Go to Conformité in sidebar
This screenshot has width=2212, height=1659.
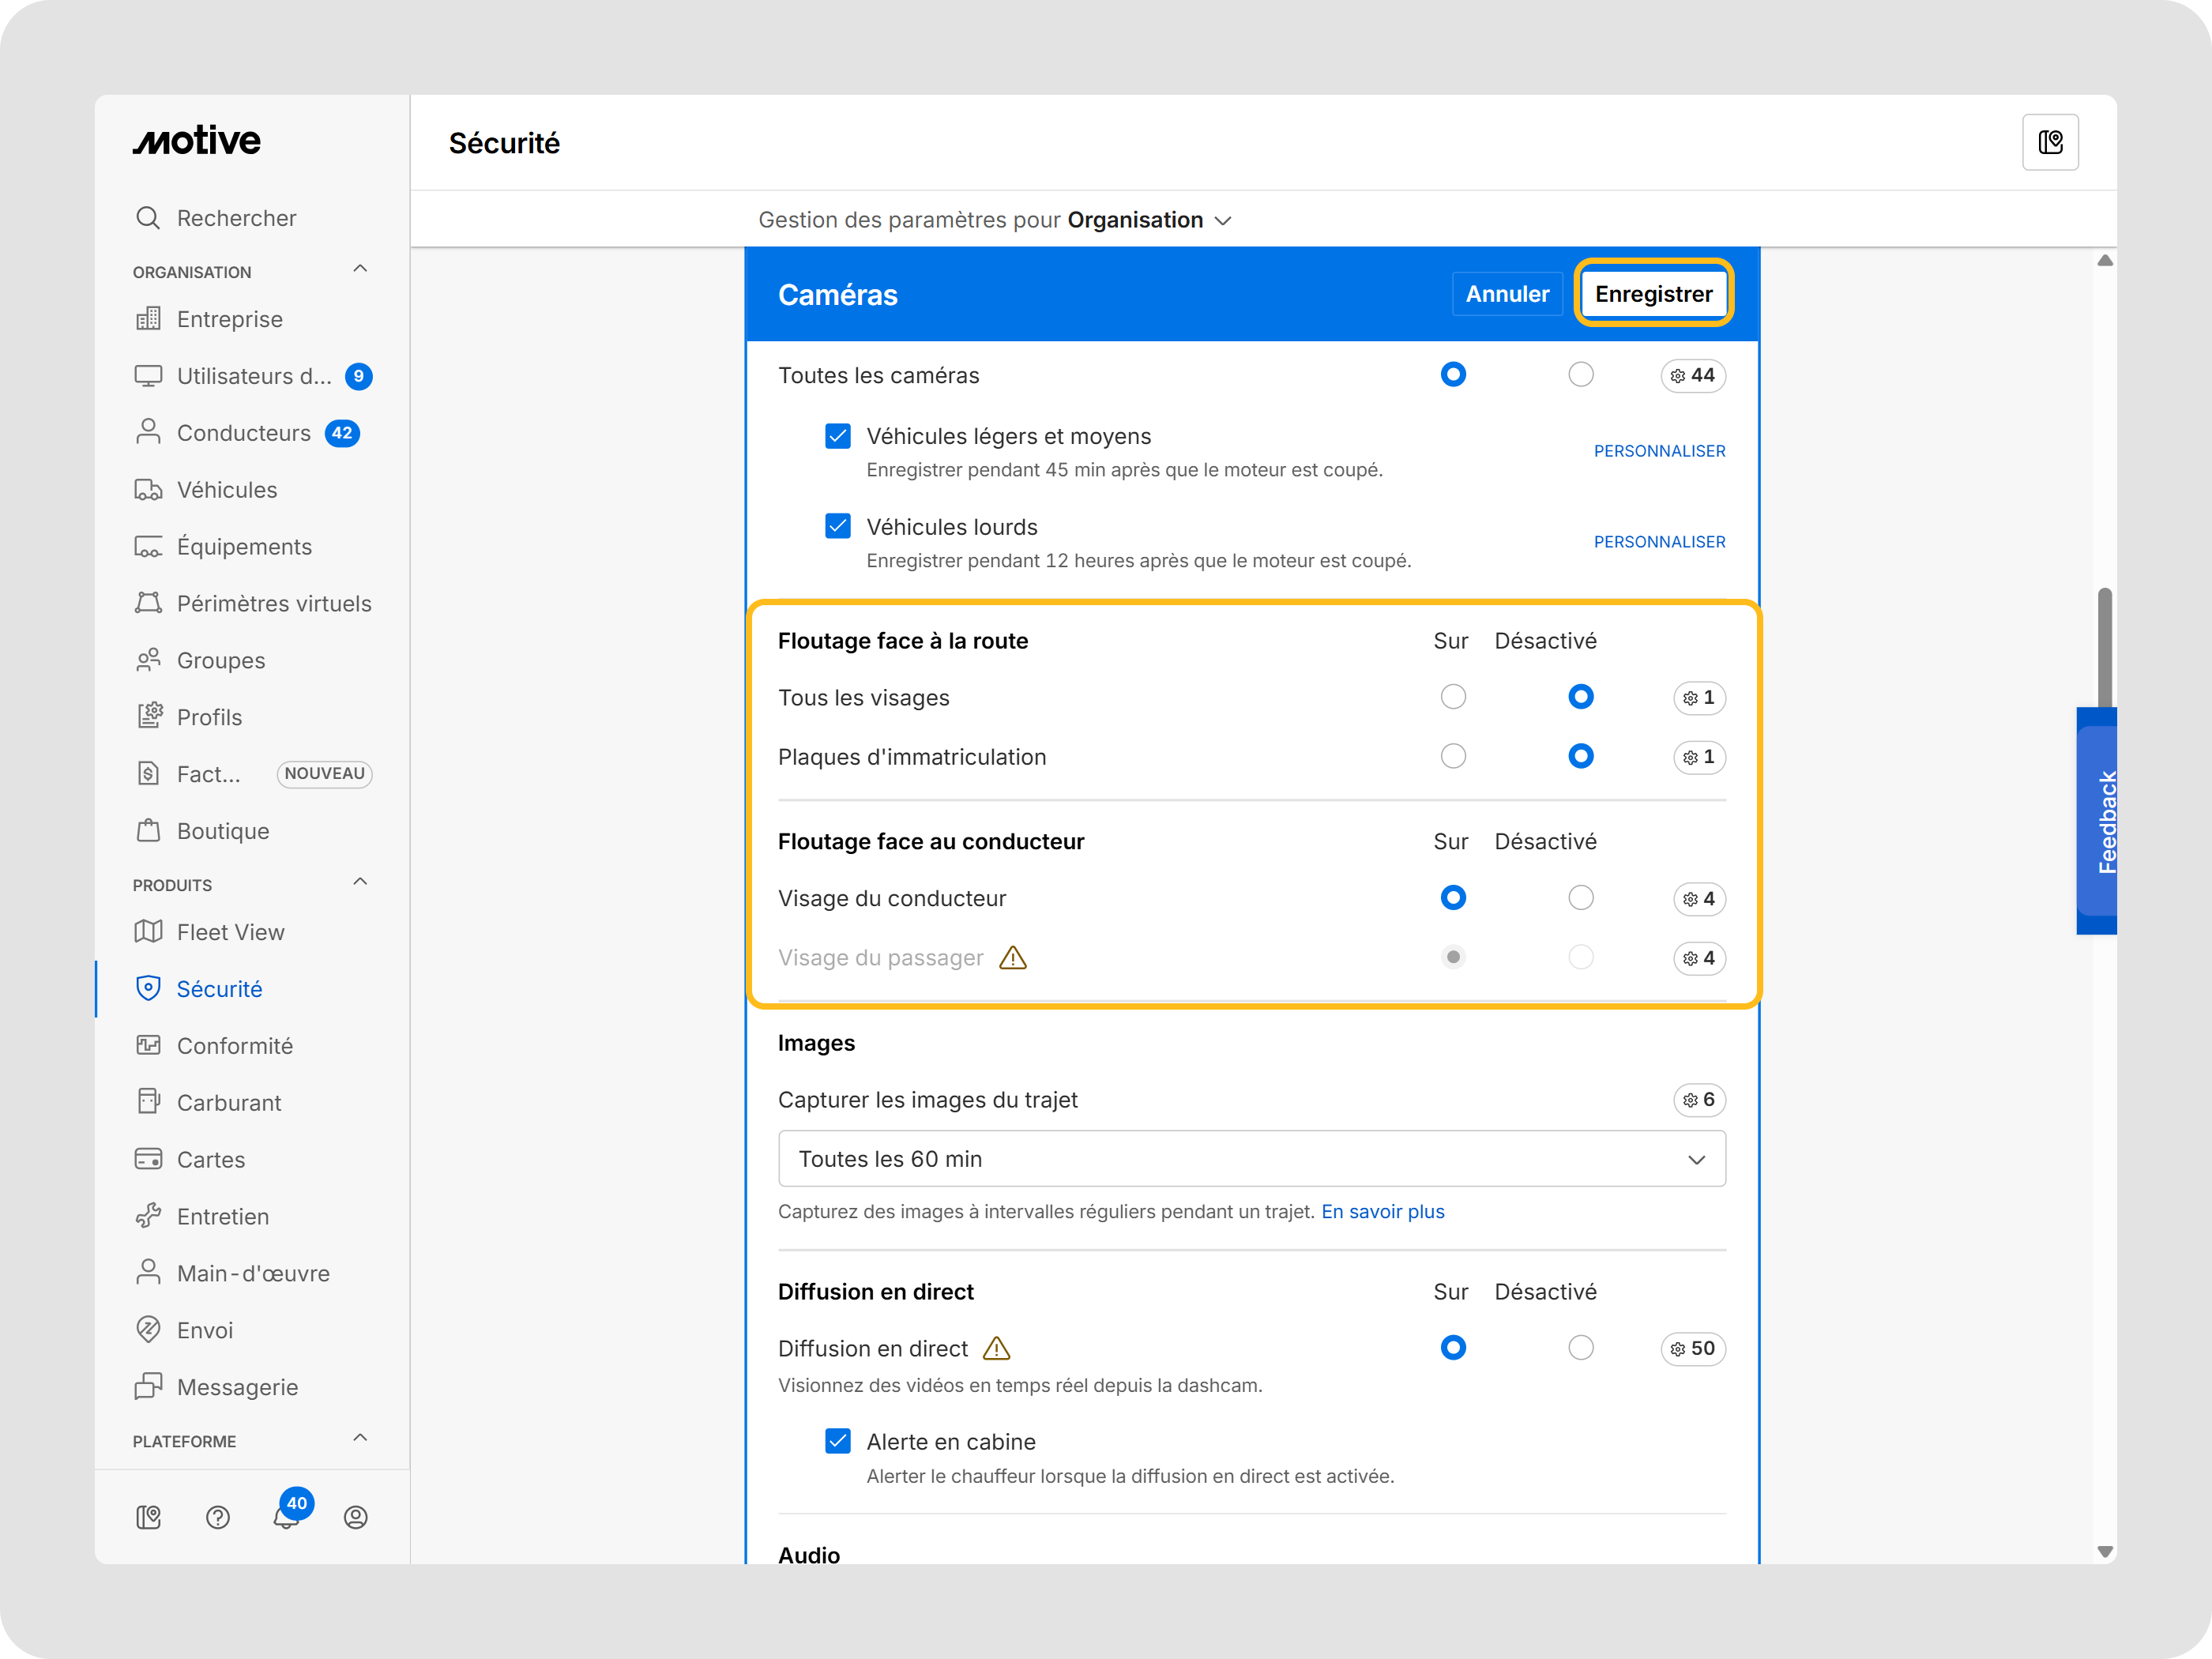234,1046
